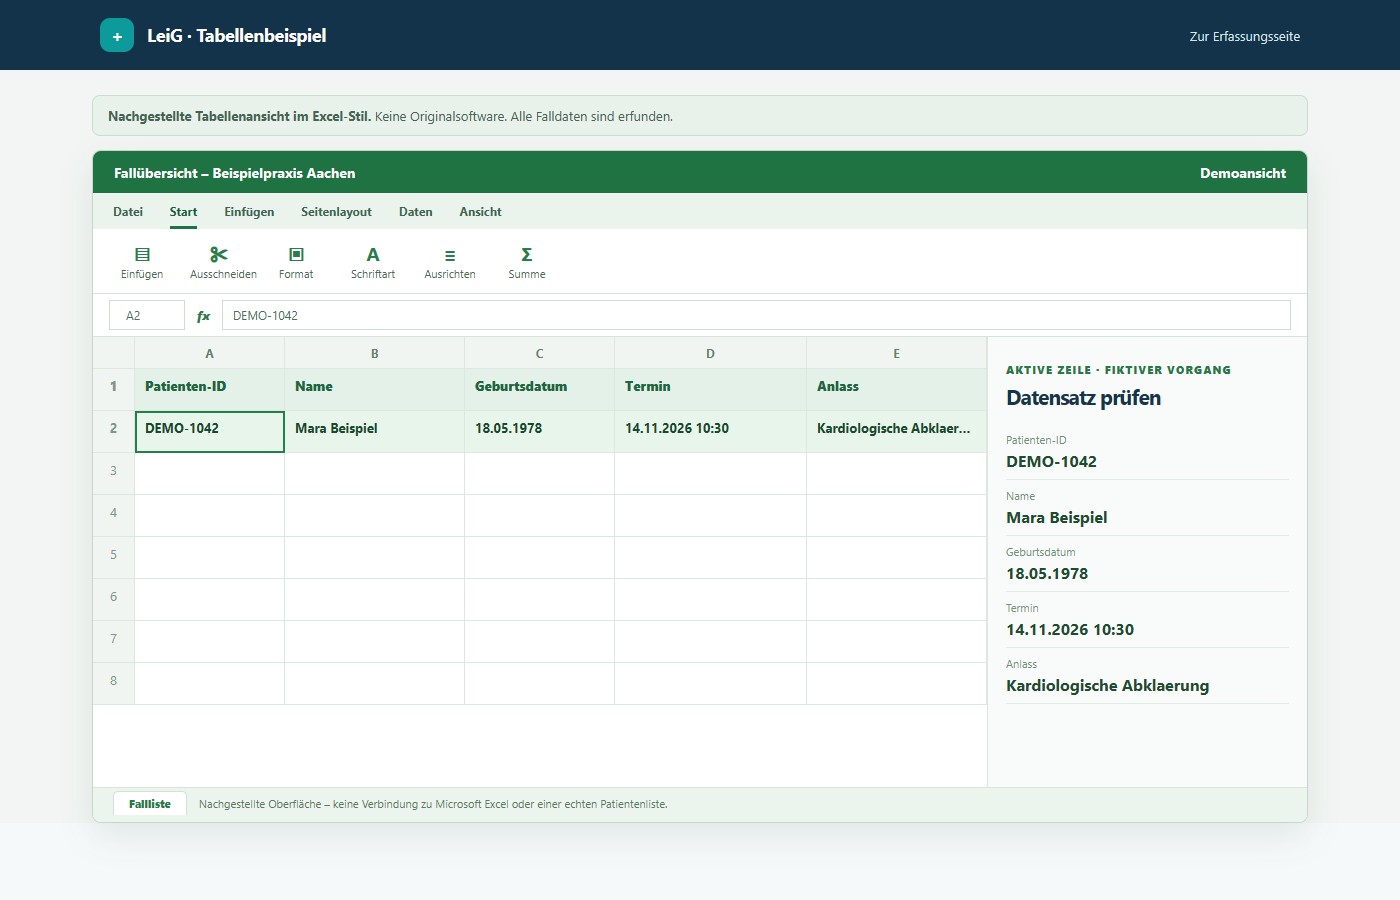
Task: Open the Format tool
Action: click(296, 263)
